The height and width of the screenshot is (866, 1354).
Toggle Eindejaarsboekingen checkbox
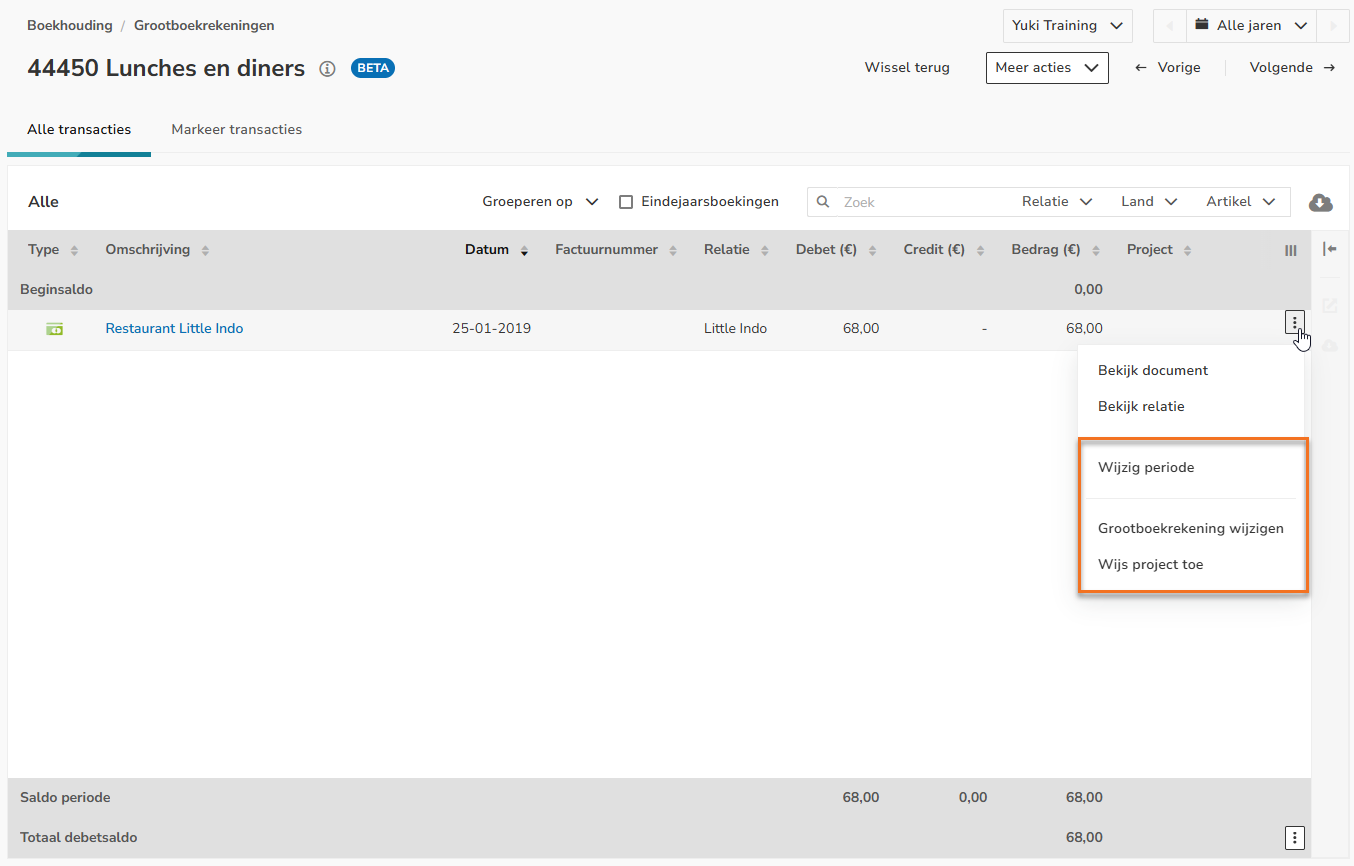pos(626,202)
